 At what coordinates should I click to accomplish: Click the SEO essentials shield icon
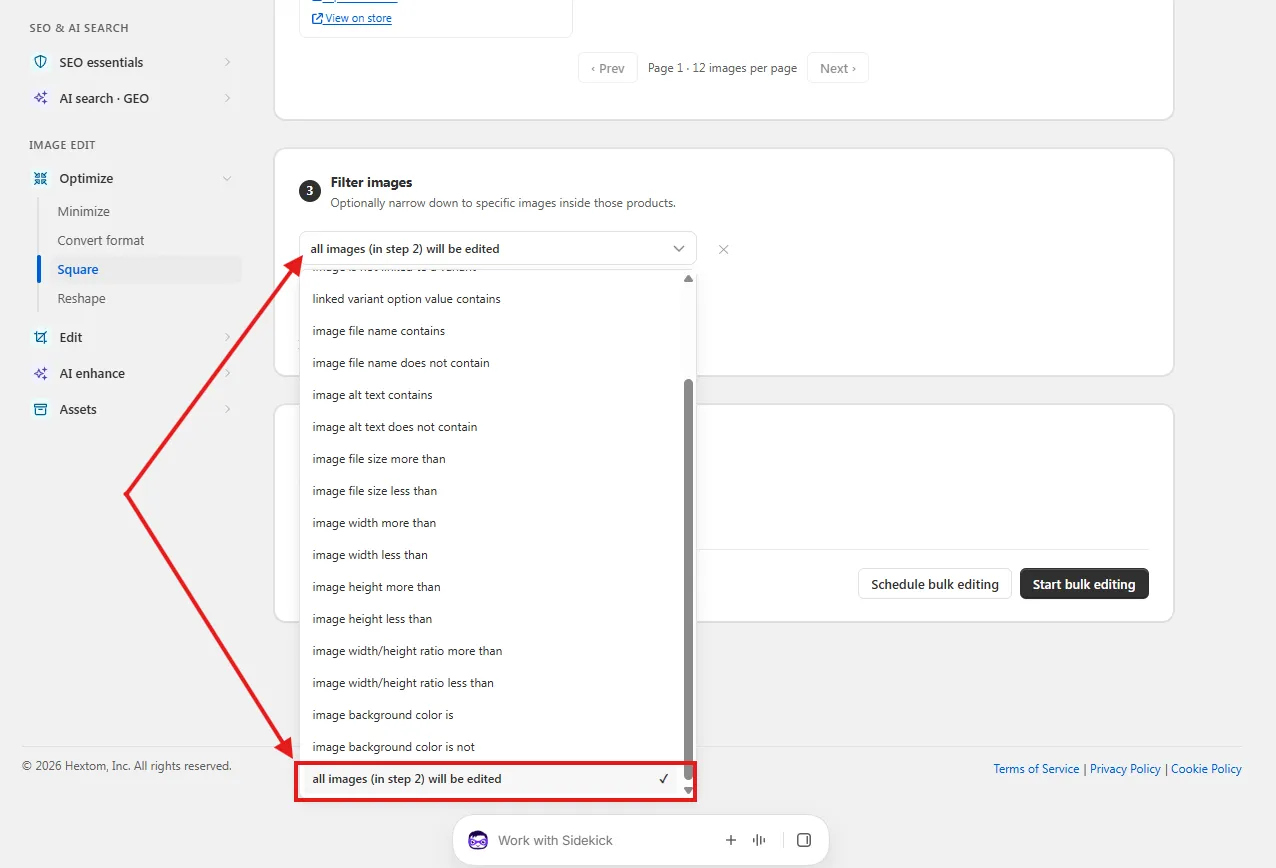tap(40, 62)
